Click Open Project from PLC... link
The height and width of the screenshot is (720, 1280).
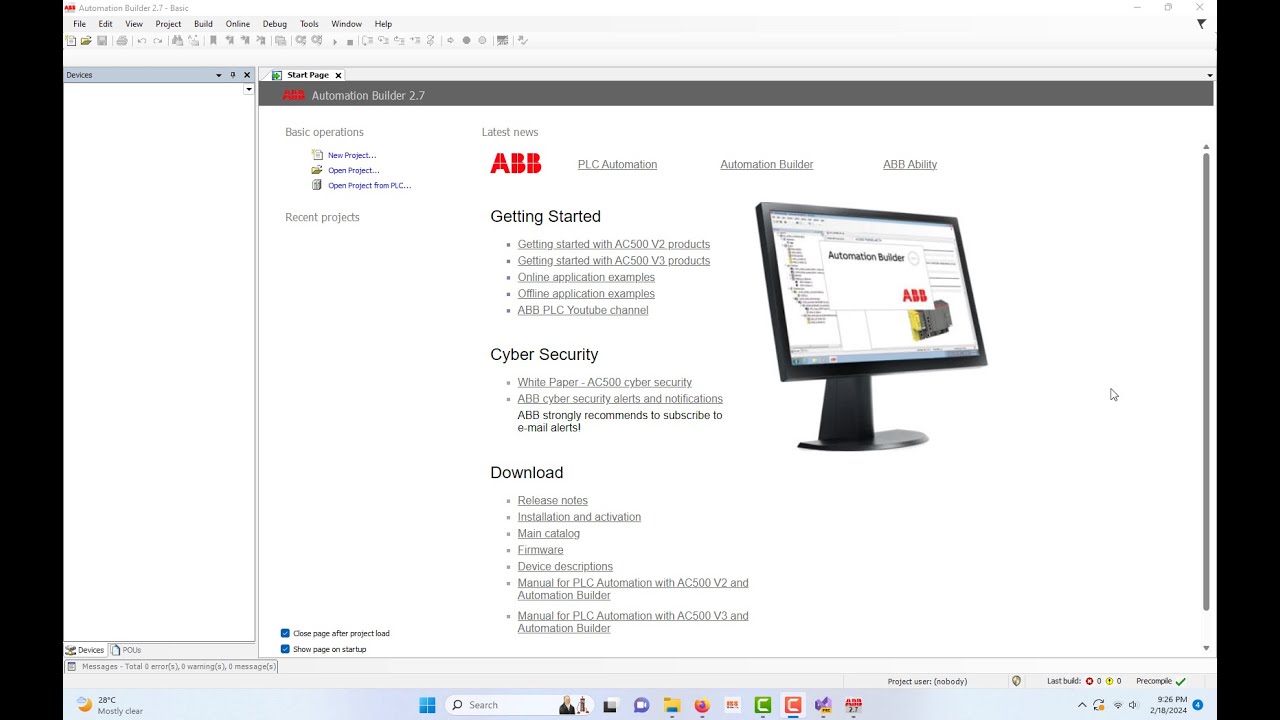coord(370,185)
